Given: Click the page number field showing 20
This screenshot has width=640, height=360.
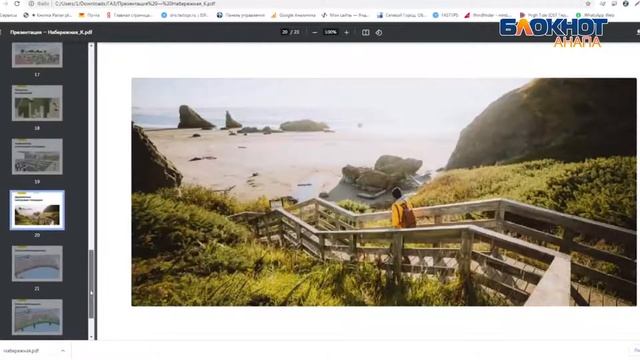Looking at the screenshot, I should click(x=285, y=32).
